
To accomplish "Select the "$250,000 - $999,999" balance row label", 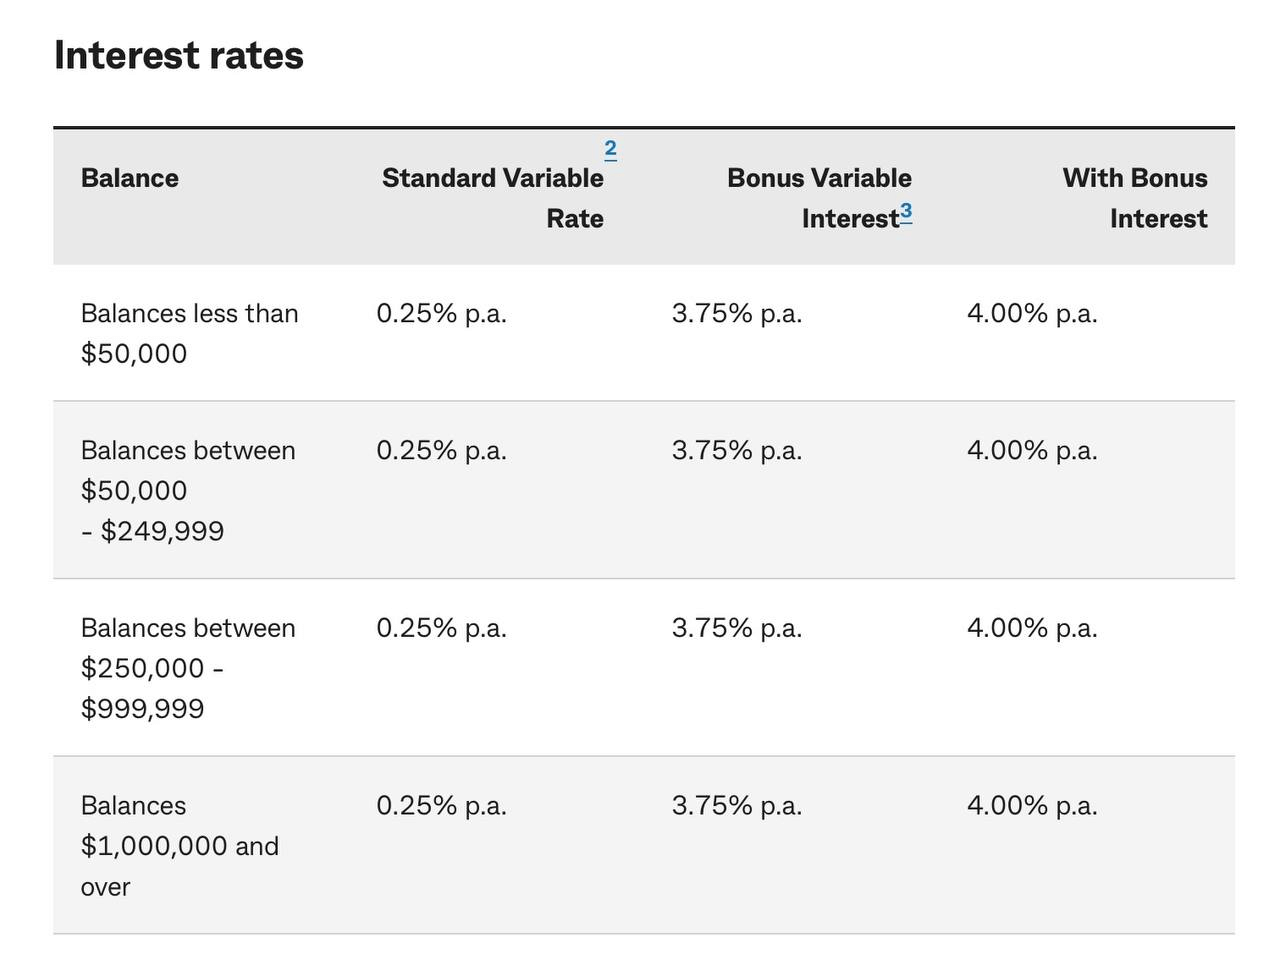I will tap(188, 667).
